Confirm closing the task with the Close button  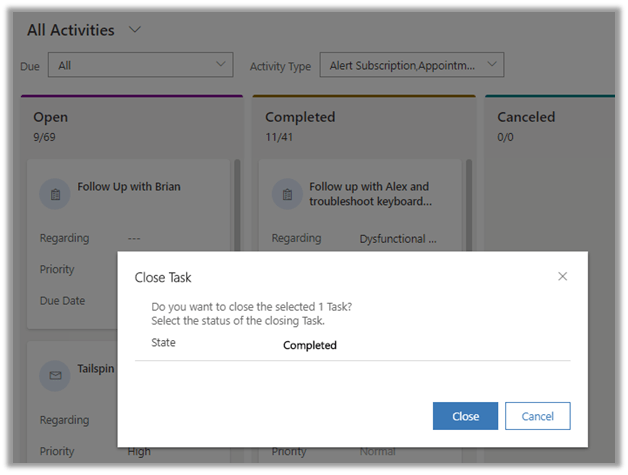pyautogui.click(x=465, y=416)
